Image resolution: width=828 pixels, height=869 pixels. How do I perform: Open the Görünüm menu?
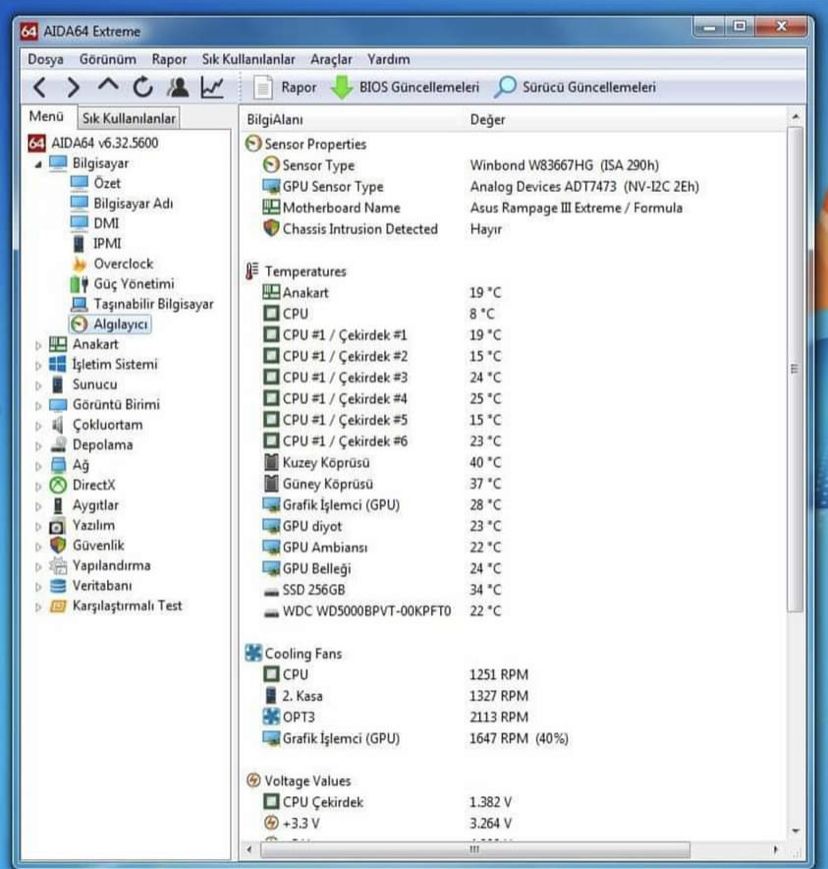click(x=108, y=59)
